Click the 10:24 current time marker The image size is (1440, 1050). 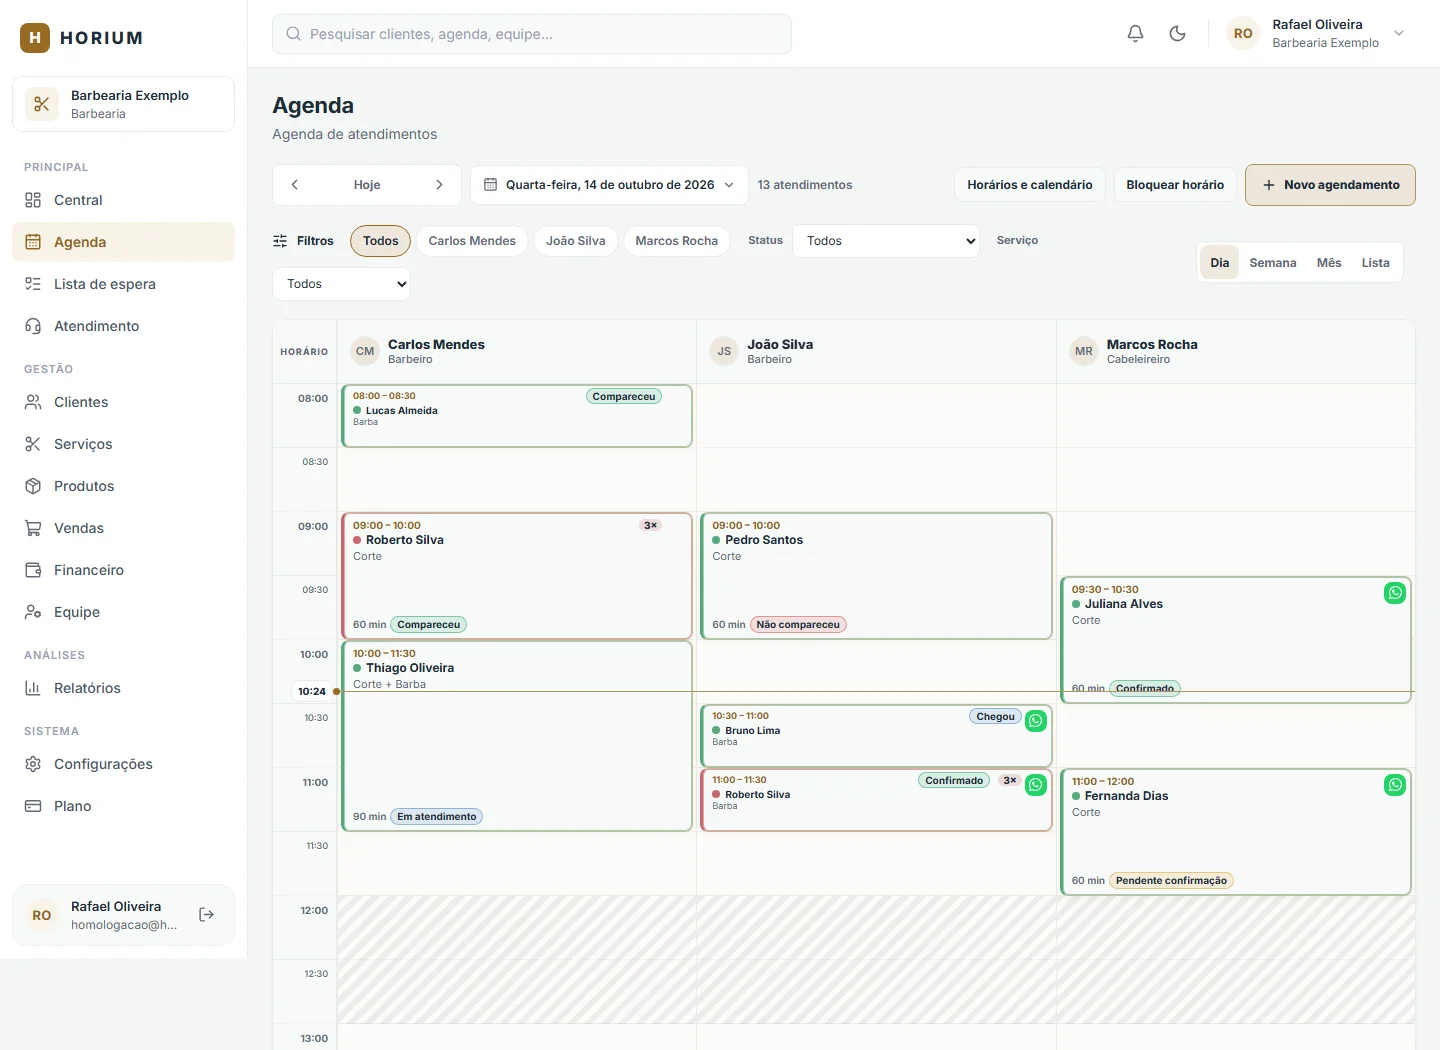312,691
